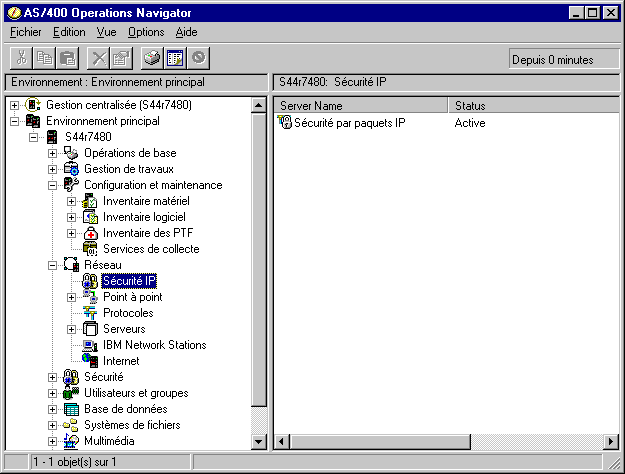
Task: Click the Inventaire des PTF icon
Action: click(x=90, y=233)
